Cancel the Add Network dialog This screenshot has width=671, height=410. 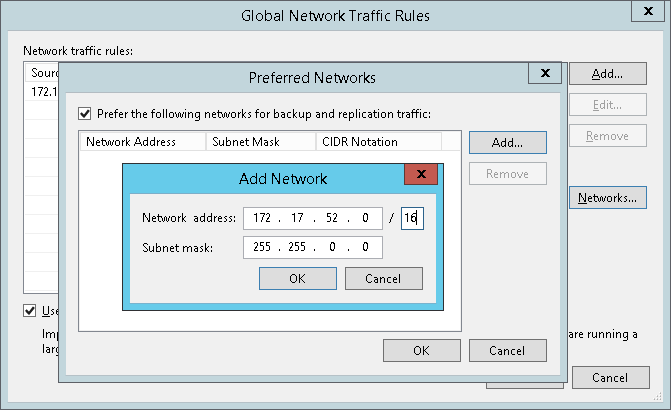coord(383,278)
